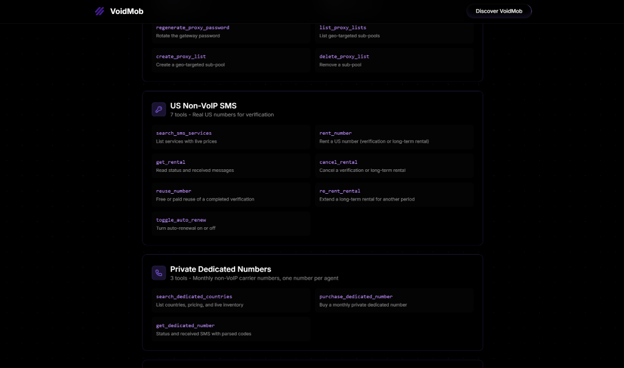This screenshot has width=624, height=368.
Task: Select the purchase_dedicated_number tool card
Action: [x=394, y=301]
